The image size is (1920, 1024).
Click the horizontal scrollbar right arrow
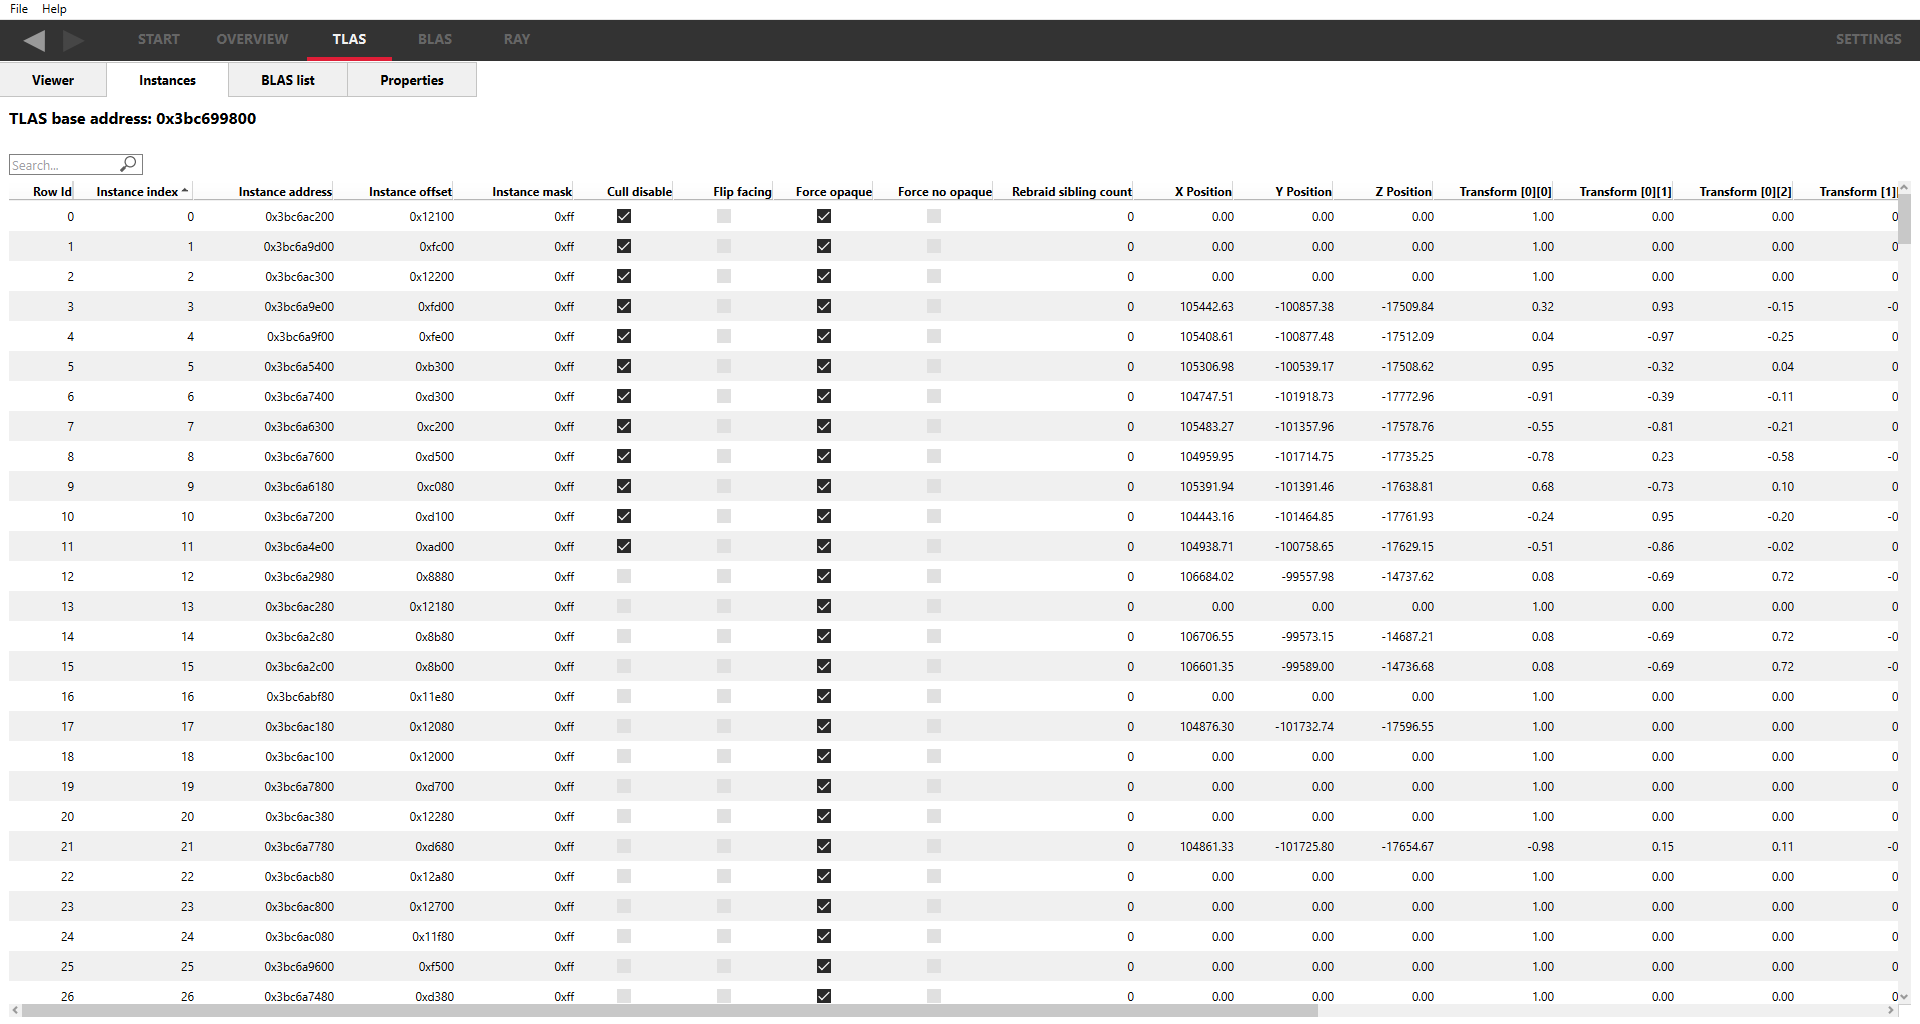[x=1890, y=1011]
